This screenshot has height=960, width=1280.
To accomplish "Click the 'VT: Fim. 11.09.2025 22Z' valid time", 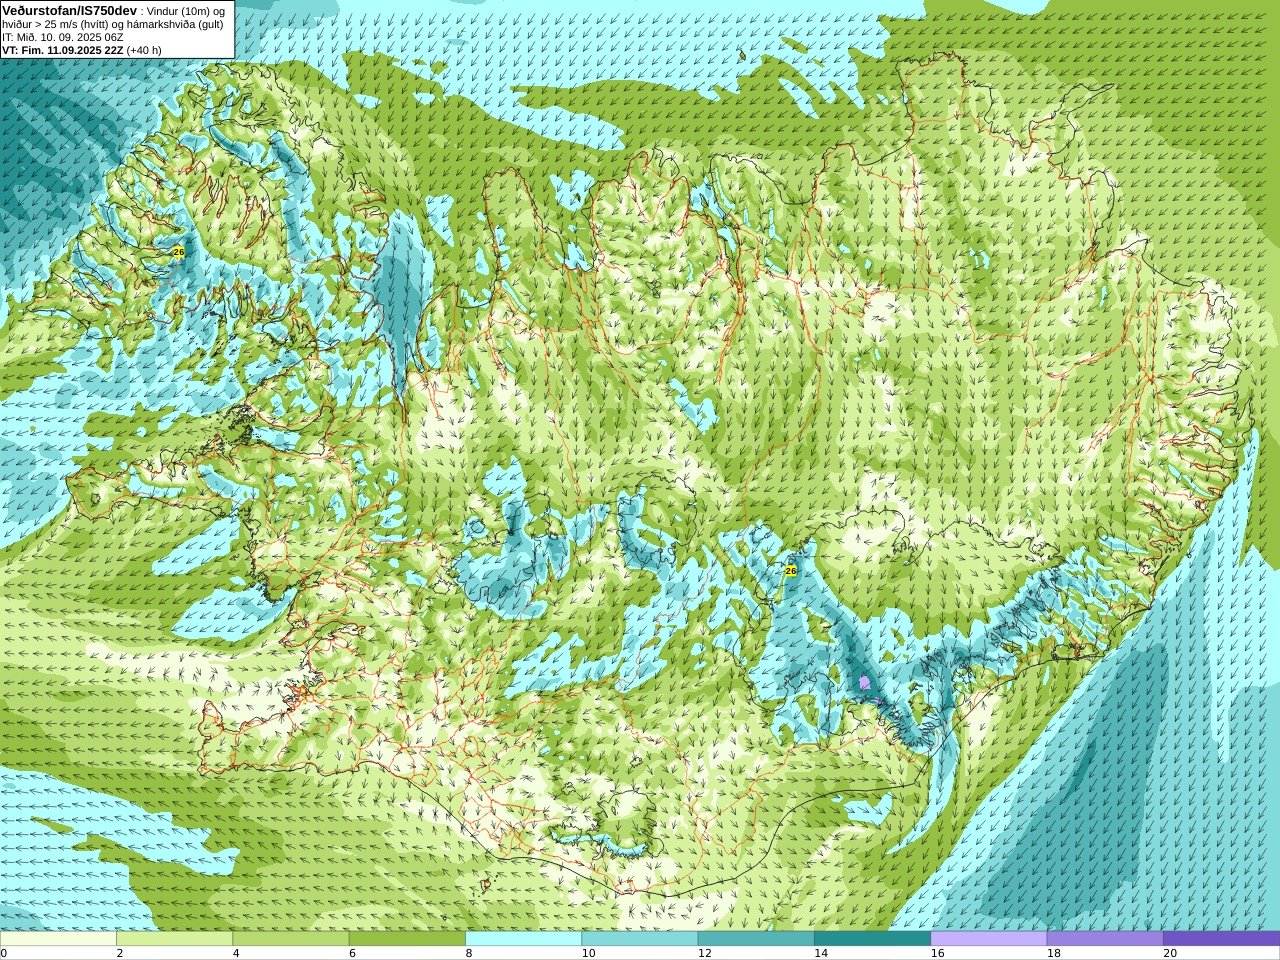I will point(63,50).
